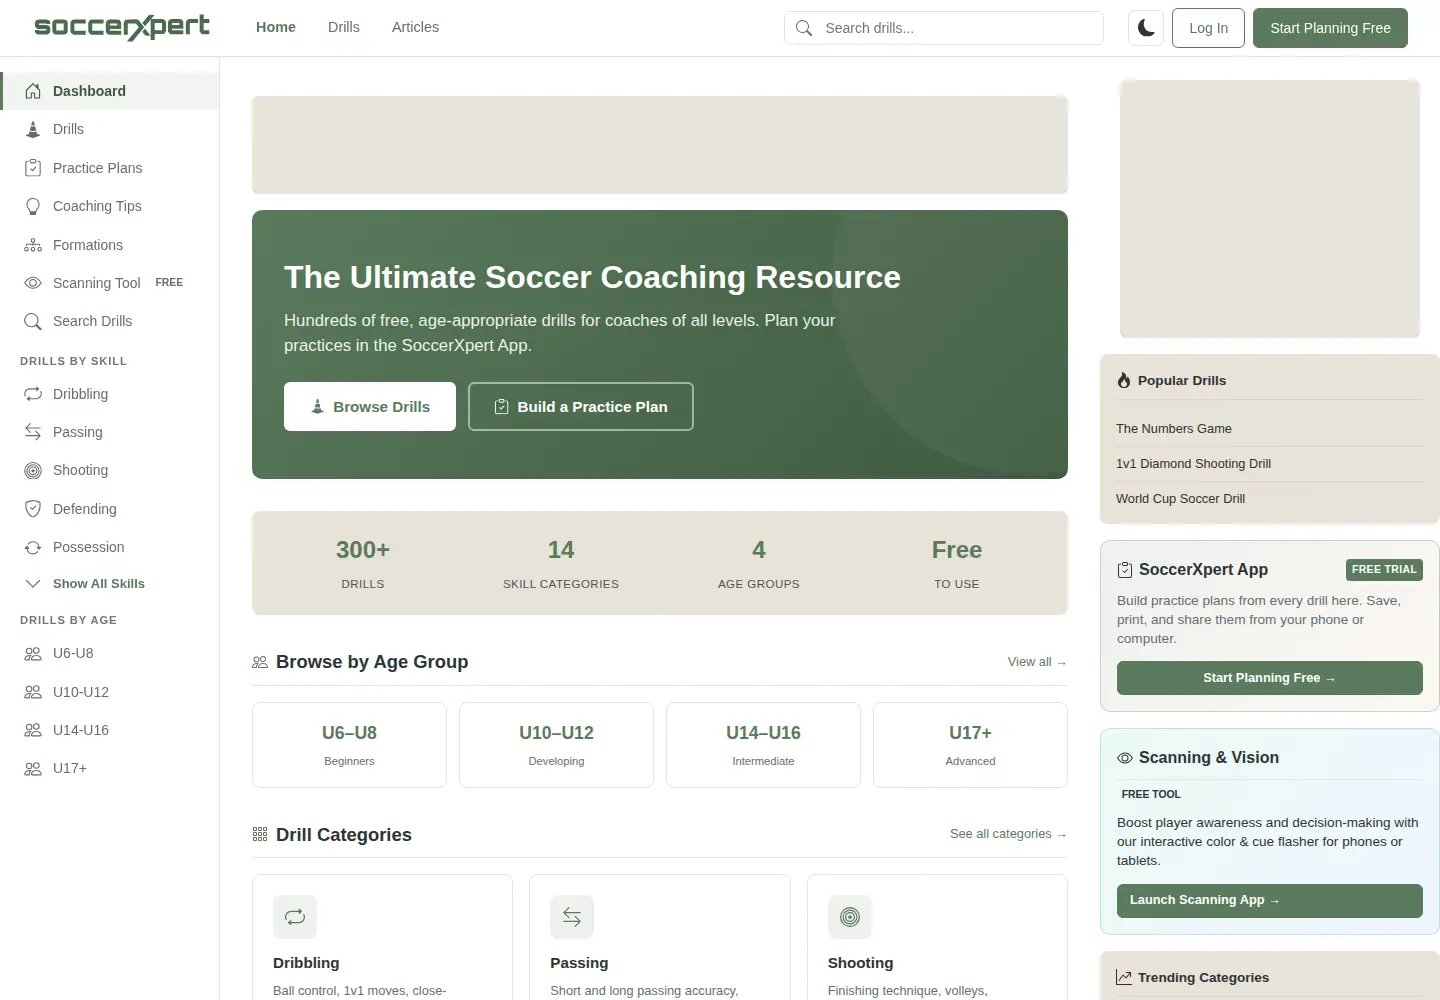Select the Passing arrows icon in the sidebar
Screen dimensions: 1440x1000
click(33, 432)
